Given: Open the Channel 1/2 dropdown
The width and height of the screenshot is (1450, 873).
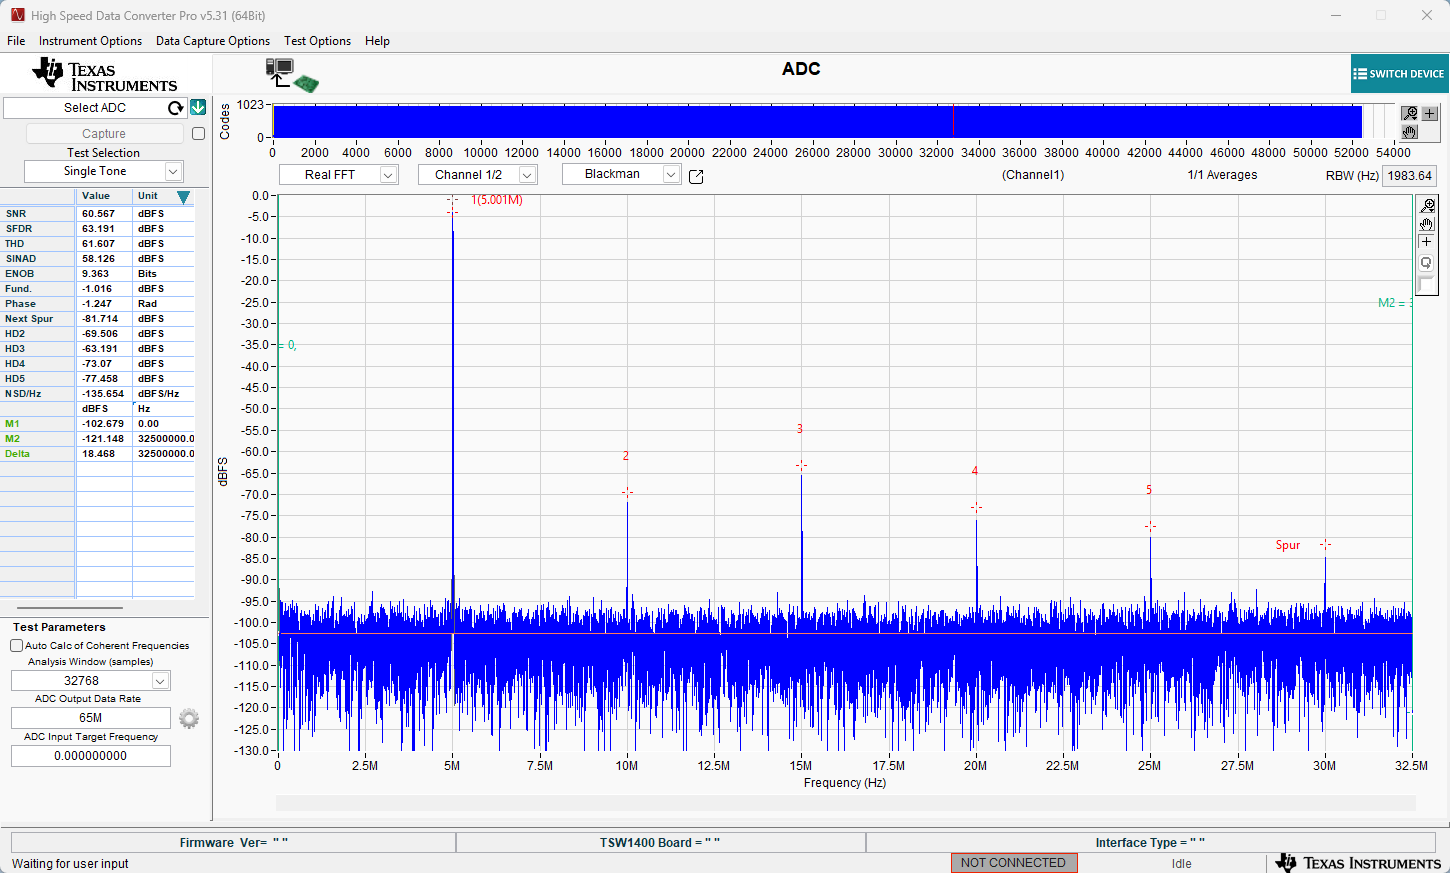Looking at the screenshot, I should coord(527,175).
